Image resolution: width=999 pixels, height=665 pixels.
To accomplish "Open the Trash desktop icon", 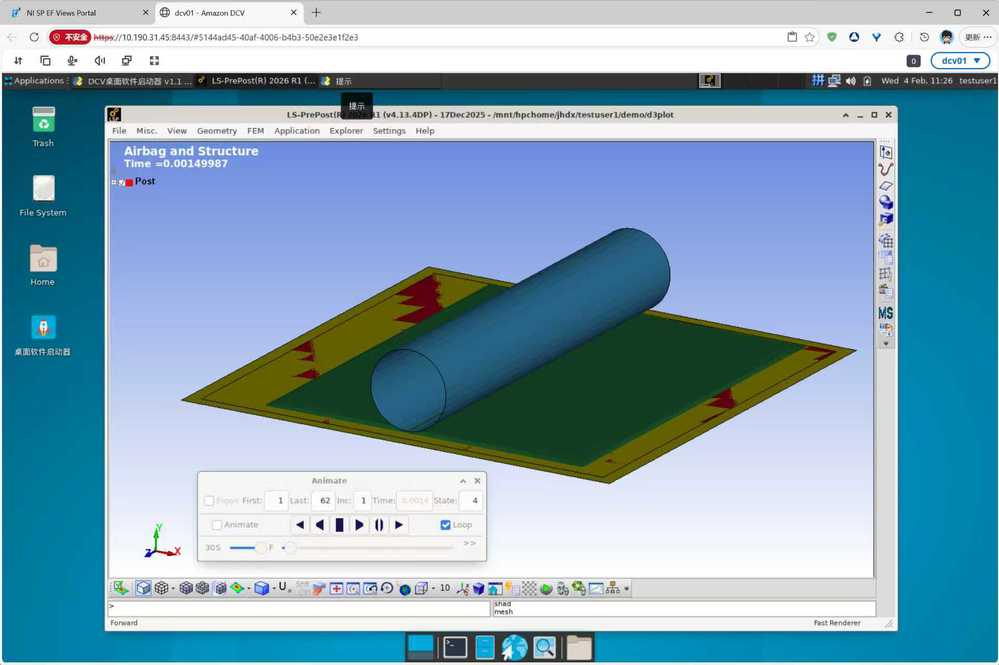I will tap(43, 120).
